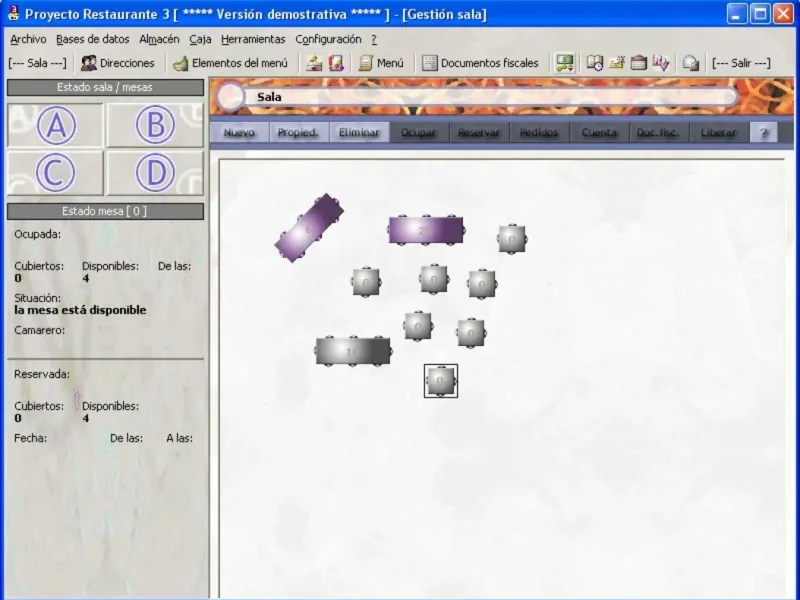
Task: Select the outlined square table
Action: [x=441, y=381]
